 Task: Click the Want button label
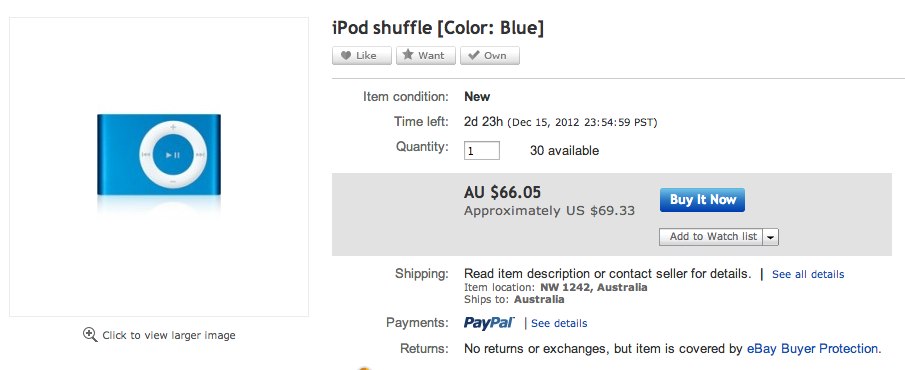click(431, 55)
